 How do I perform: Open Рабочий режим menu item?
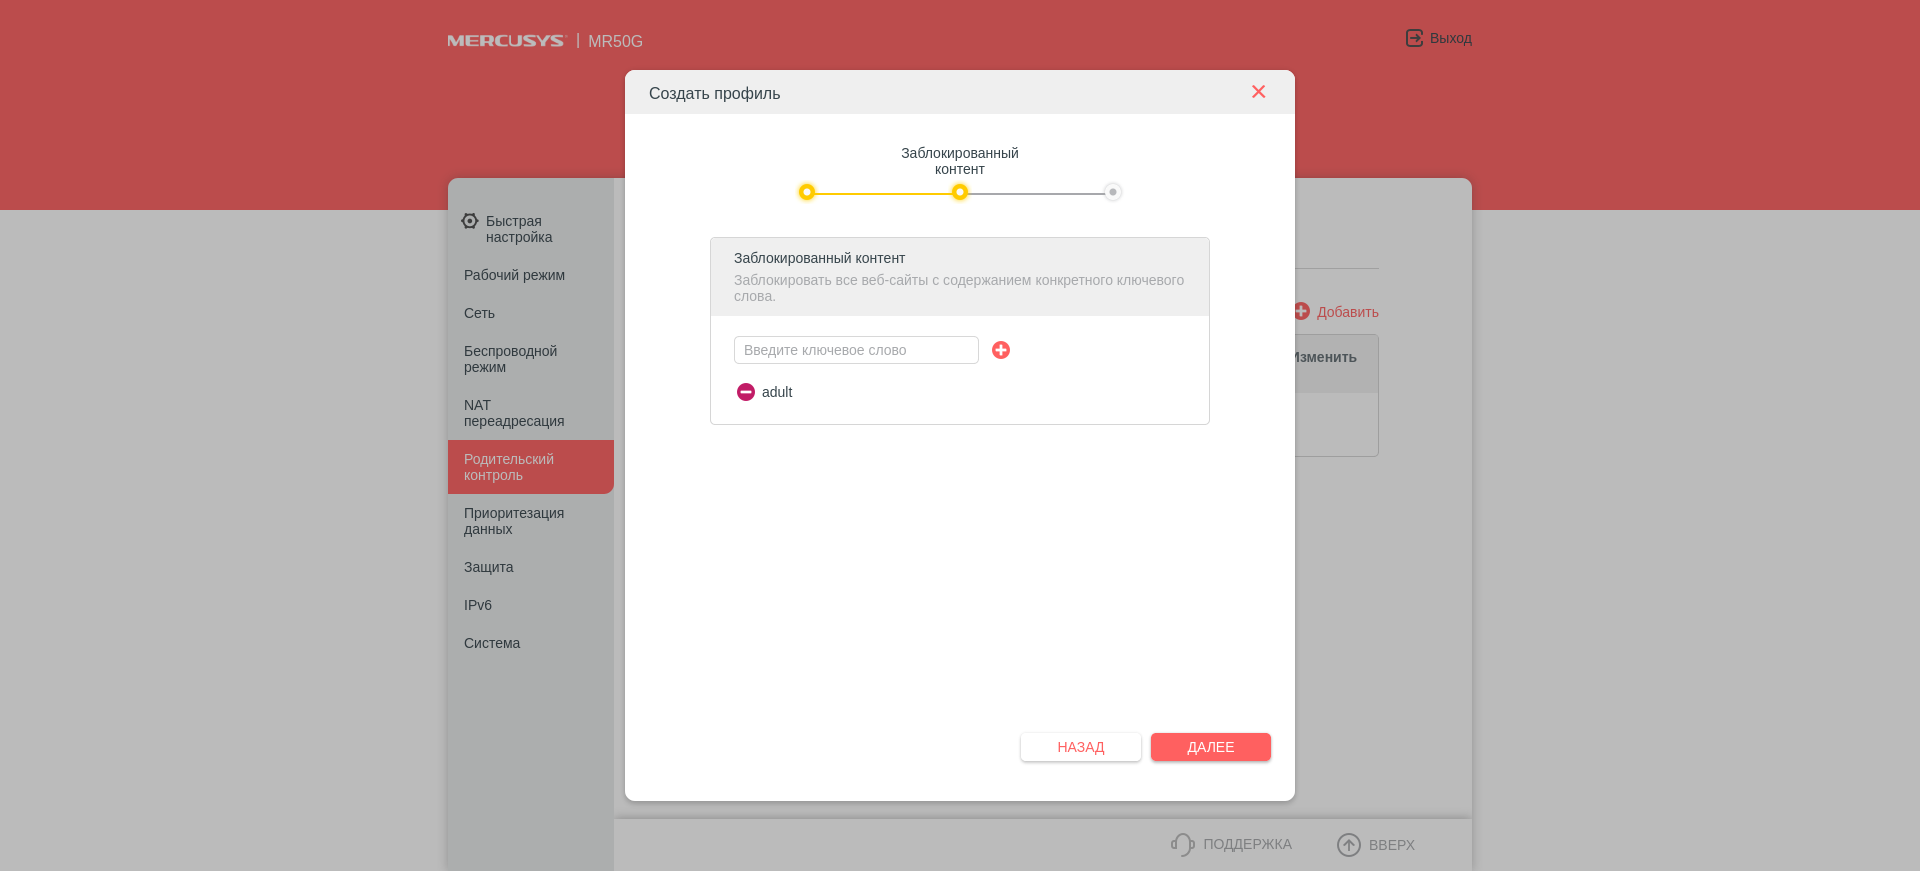(x=514, y=275)
